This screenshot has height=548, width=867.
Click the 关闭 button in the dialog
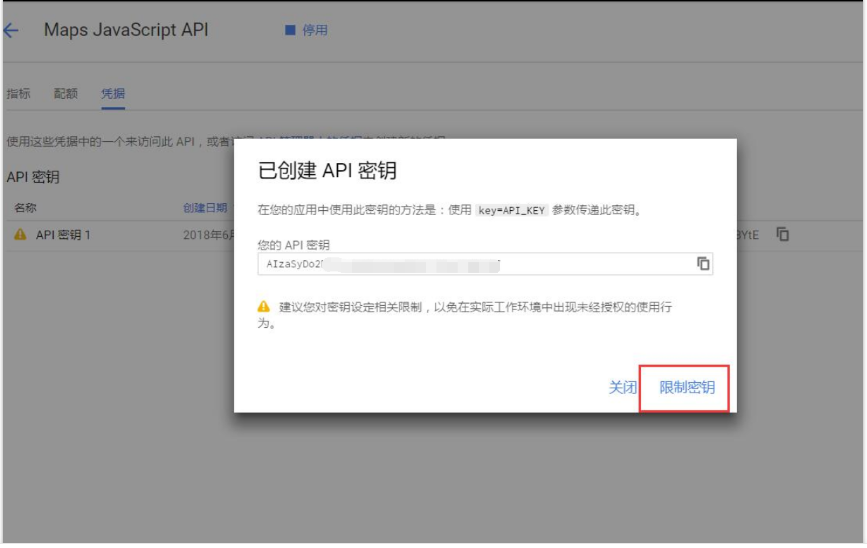pyautogui.click(x=623, y=388)
